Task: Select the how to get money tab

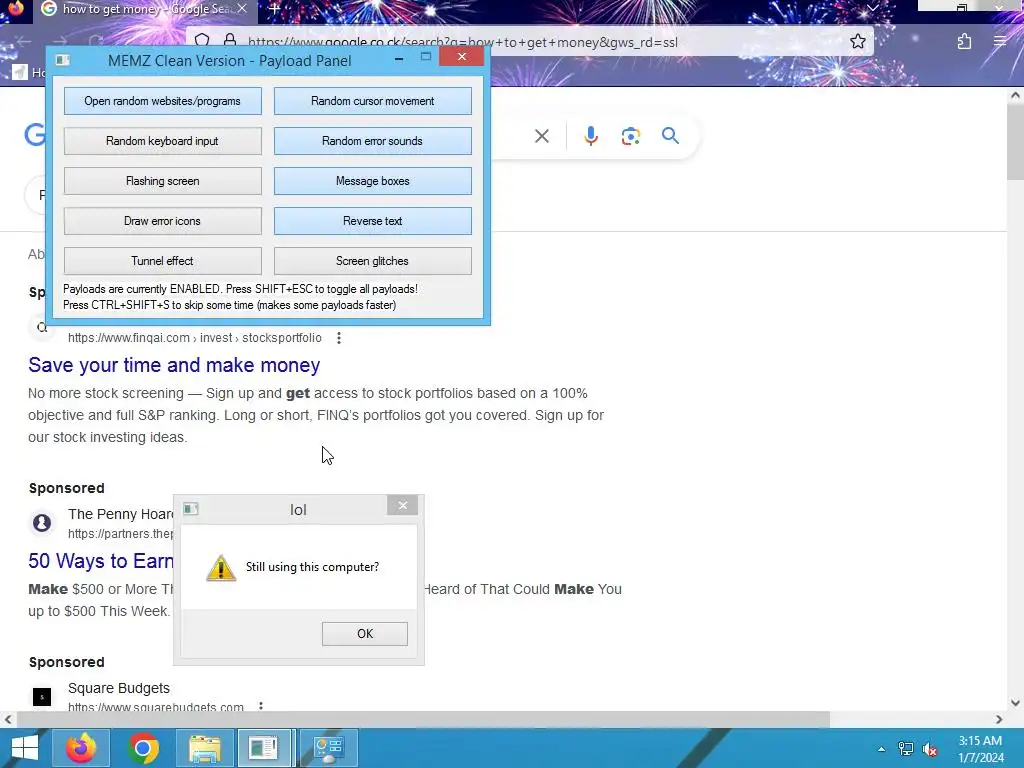Action: (x=144, y=8)
